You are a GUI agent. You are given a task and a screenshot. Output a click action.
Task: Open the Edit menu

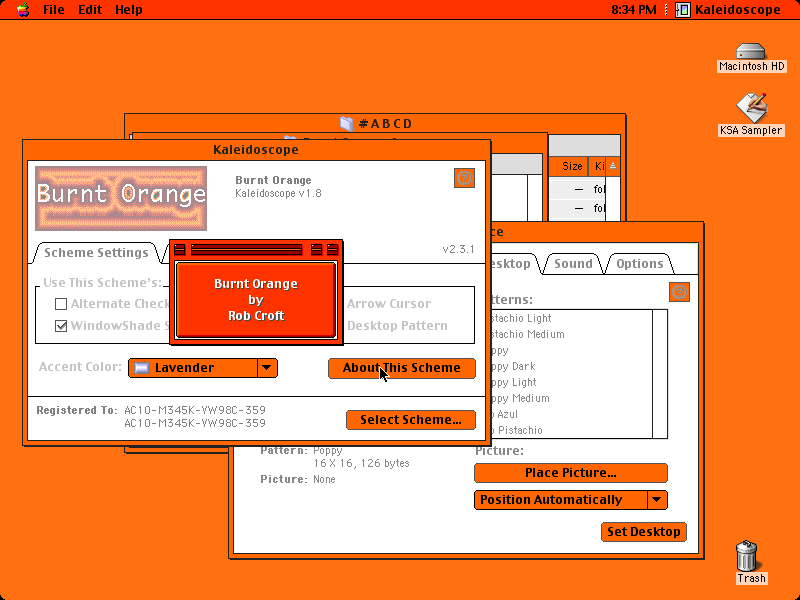[x=90, y=10]
